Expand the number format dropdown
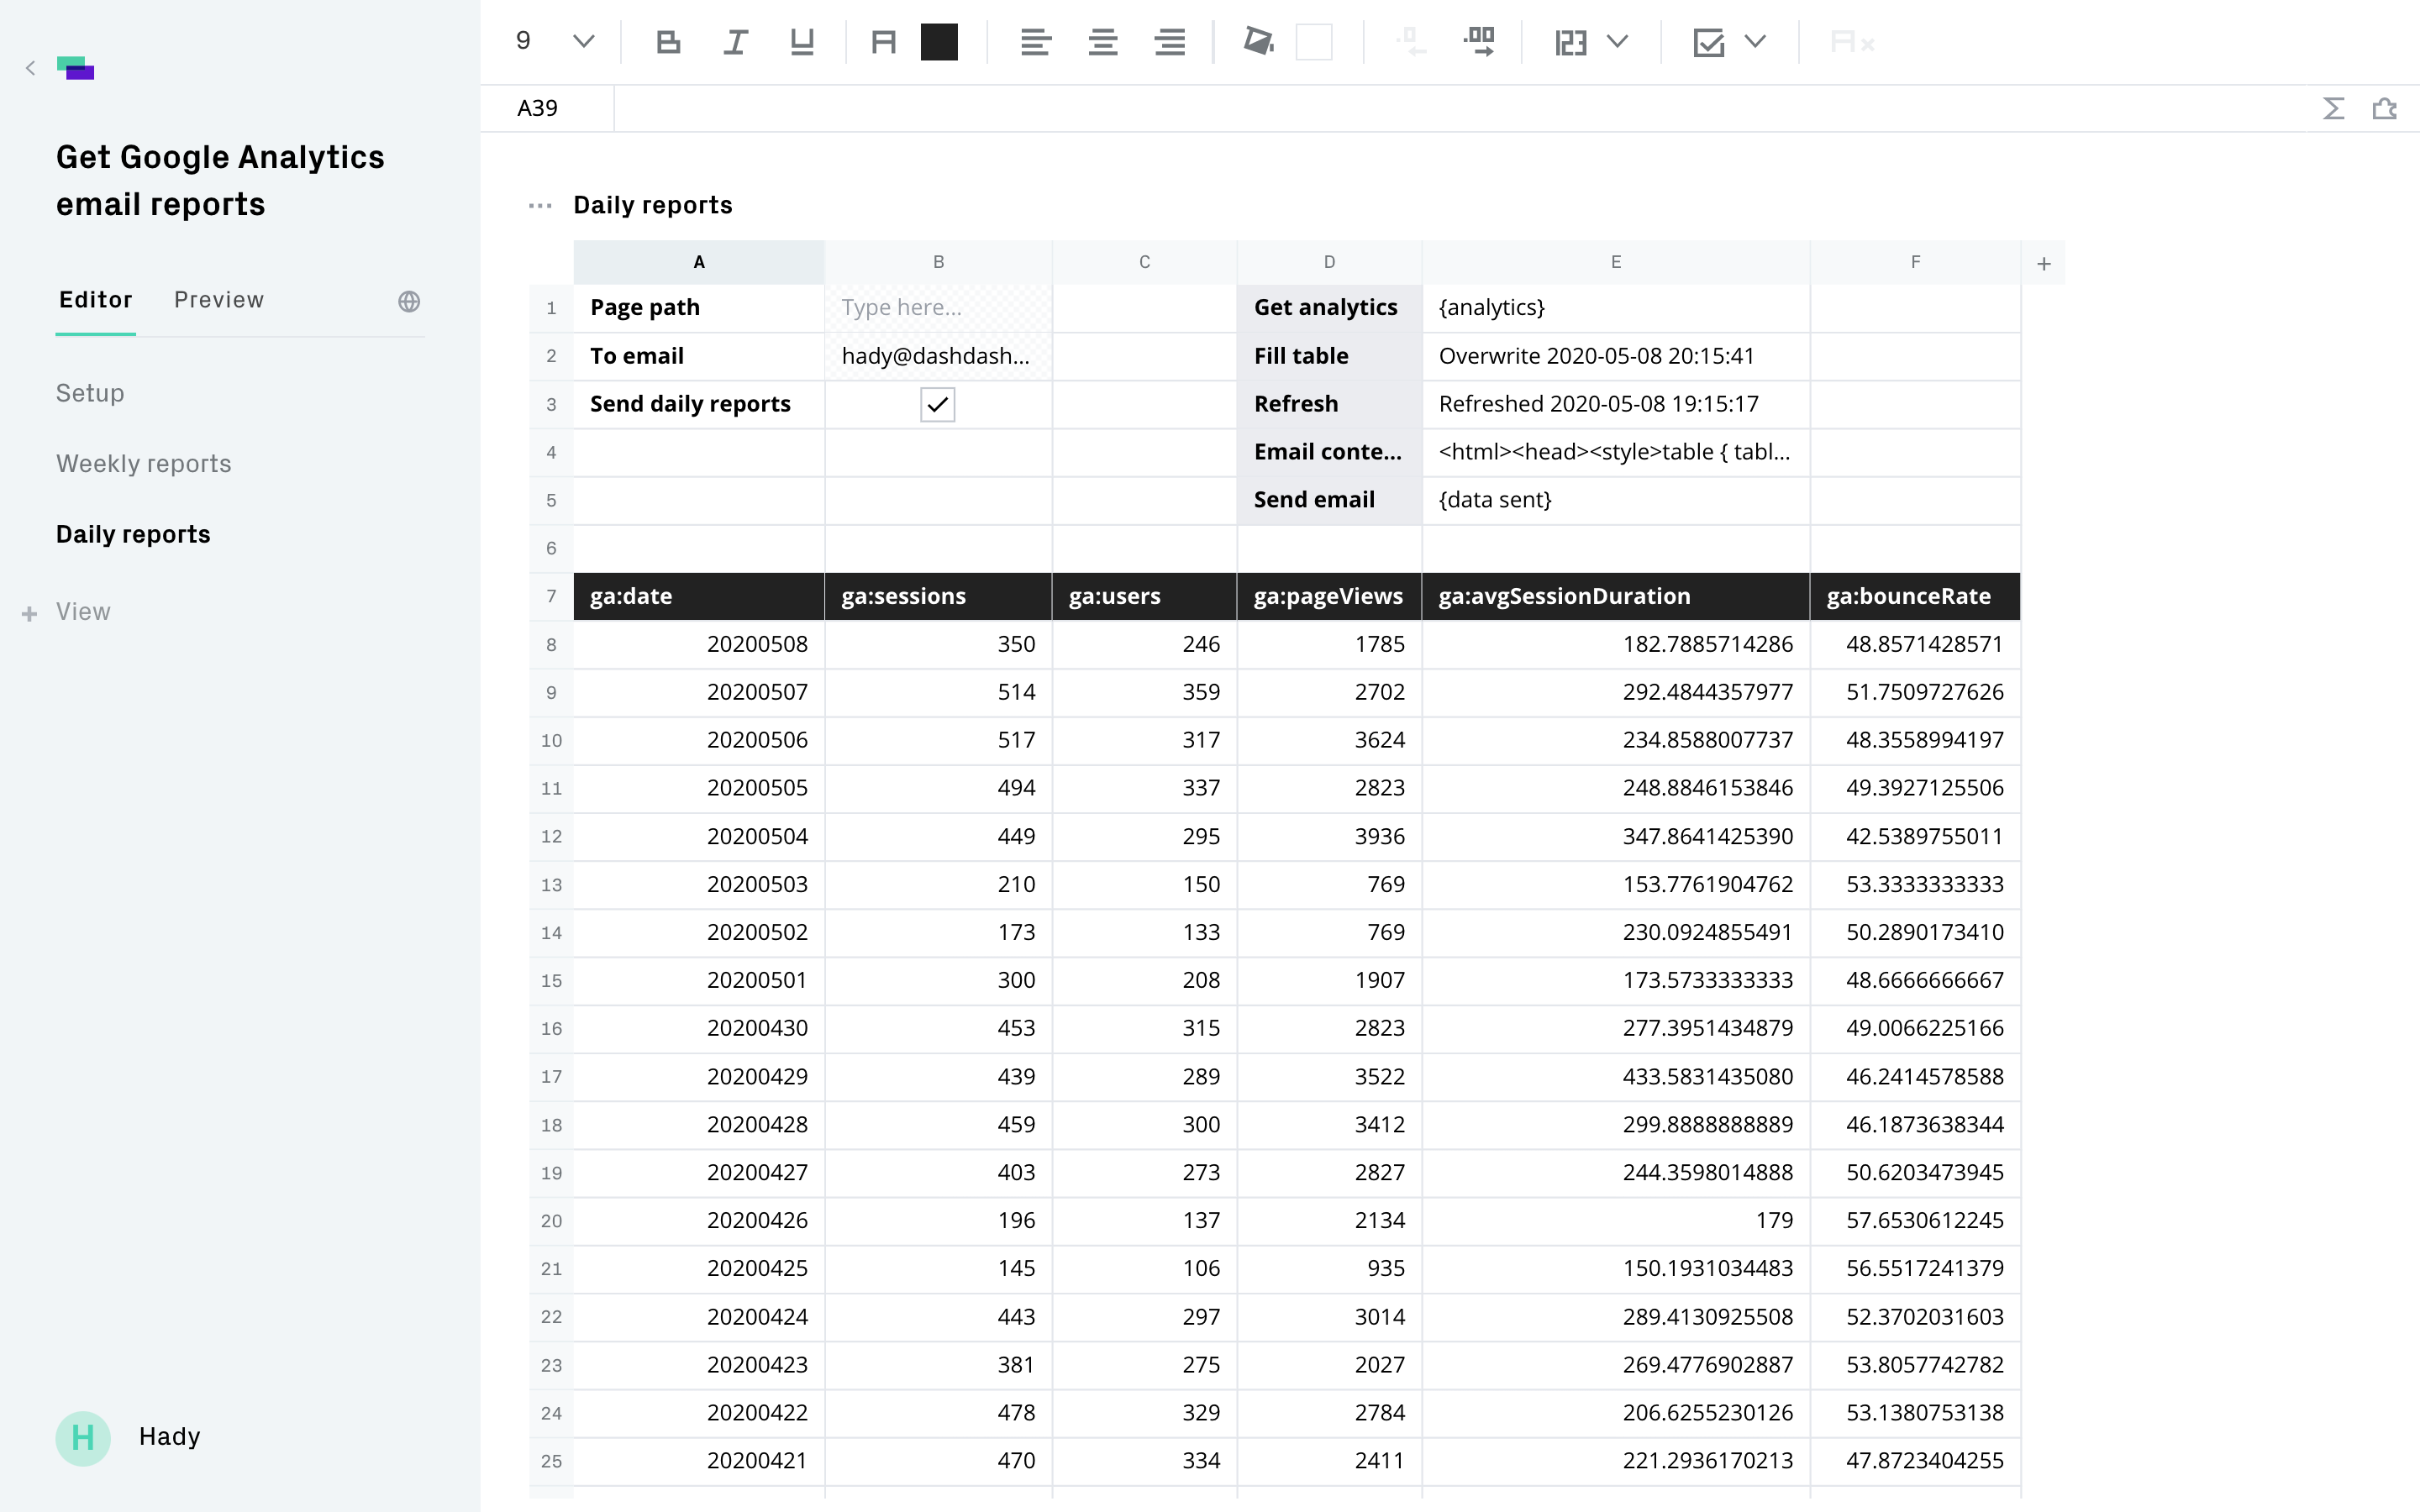Viewport: 2420px width, 1512px height. tap(1617, 42)
